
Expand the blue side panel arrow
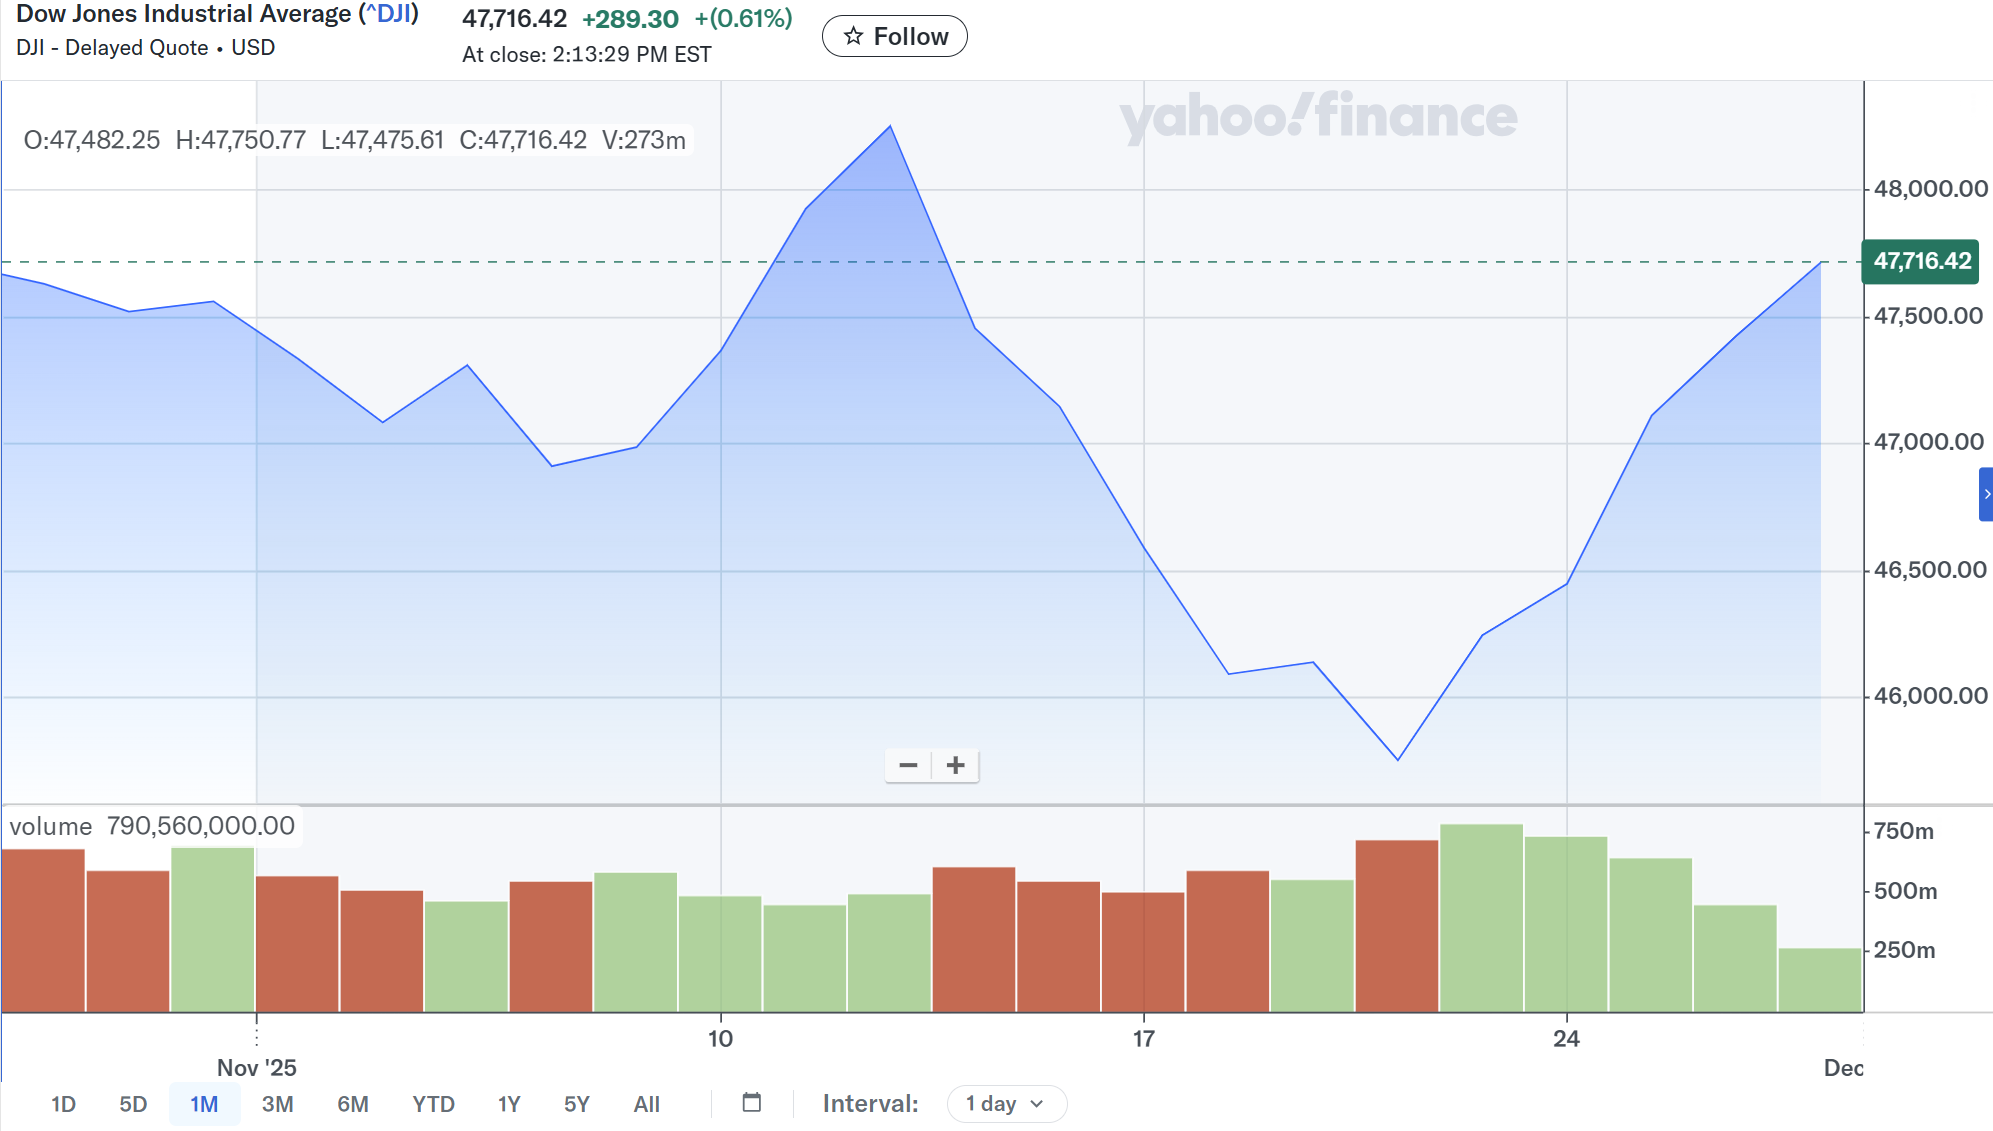1986,495
